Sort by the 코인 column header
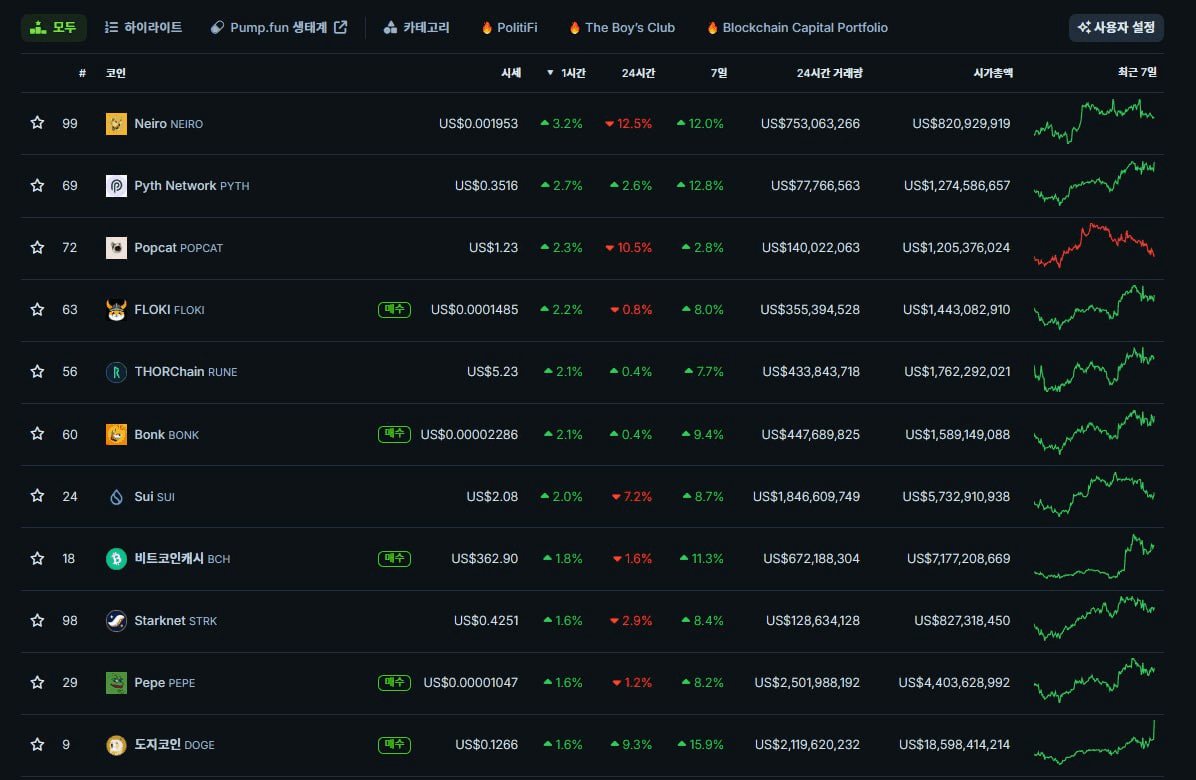 [115, 73]
